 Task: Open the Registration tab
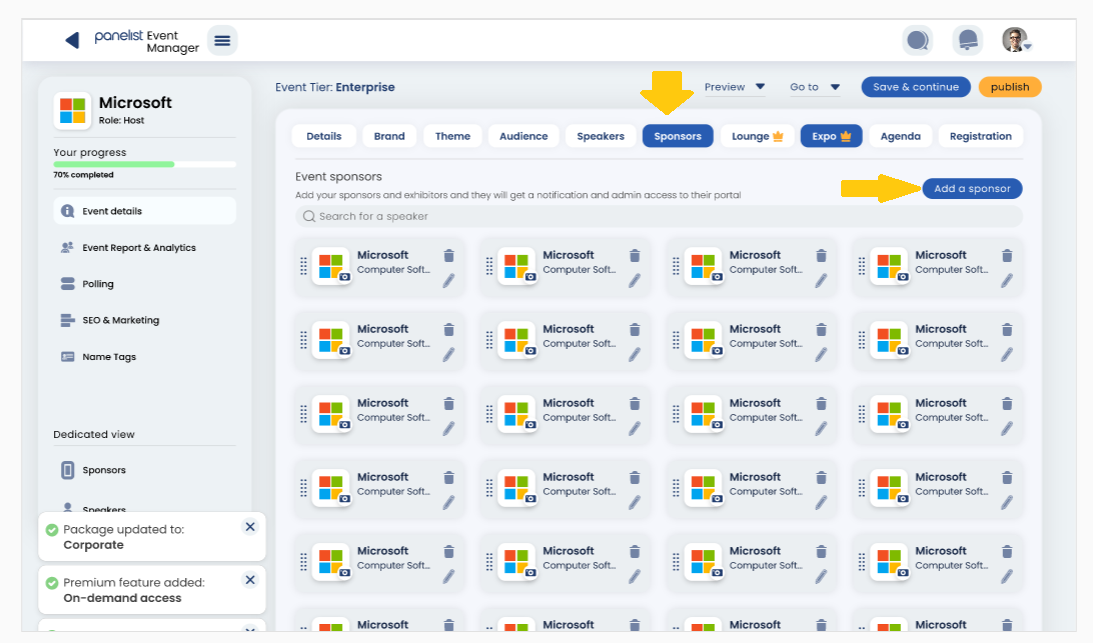click(981, 136)
